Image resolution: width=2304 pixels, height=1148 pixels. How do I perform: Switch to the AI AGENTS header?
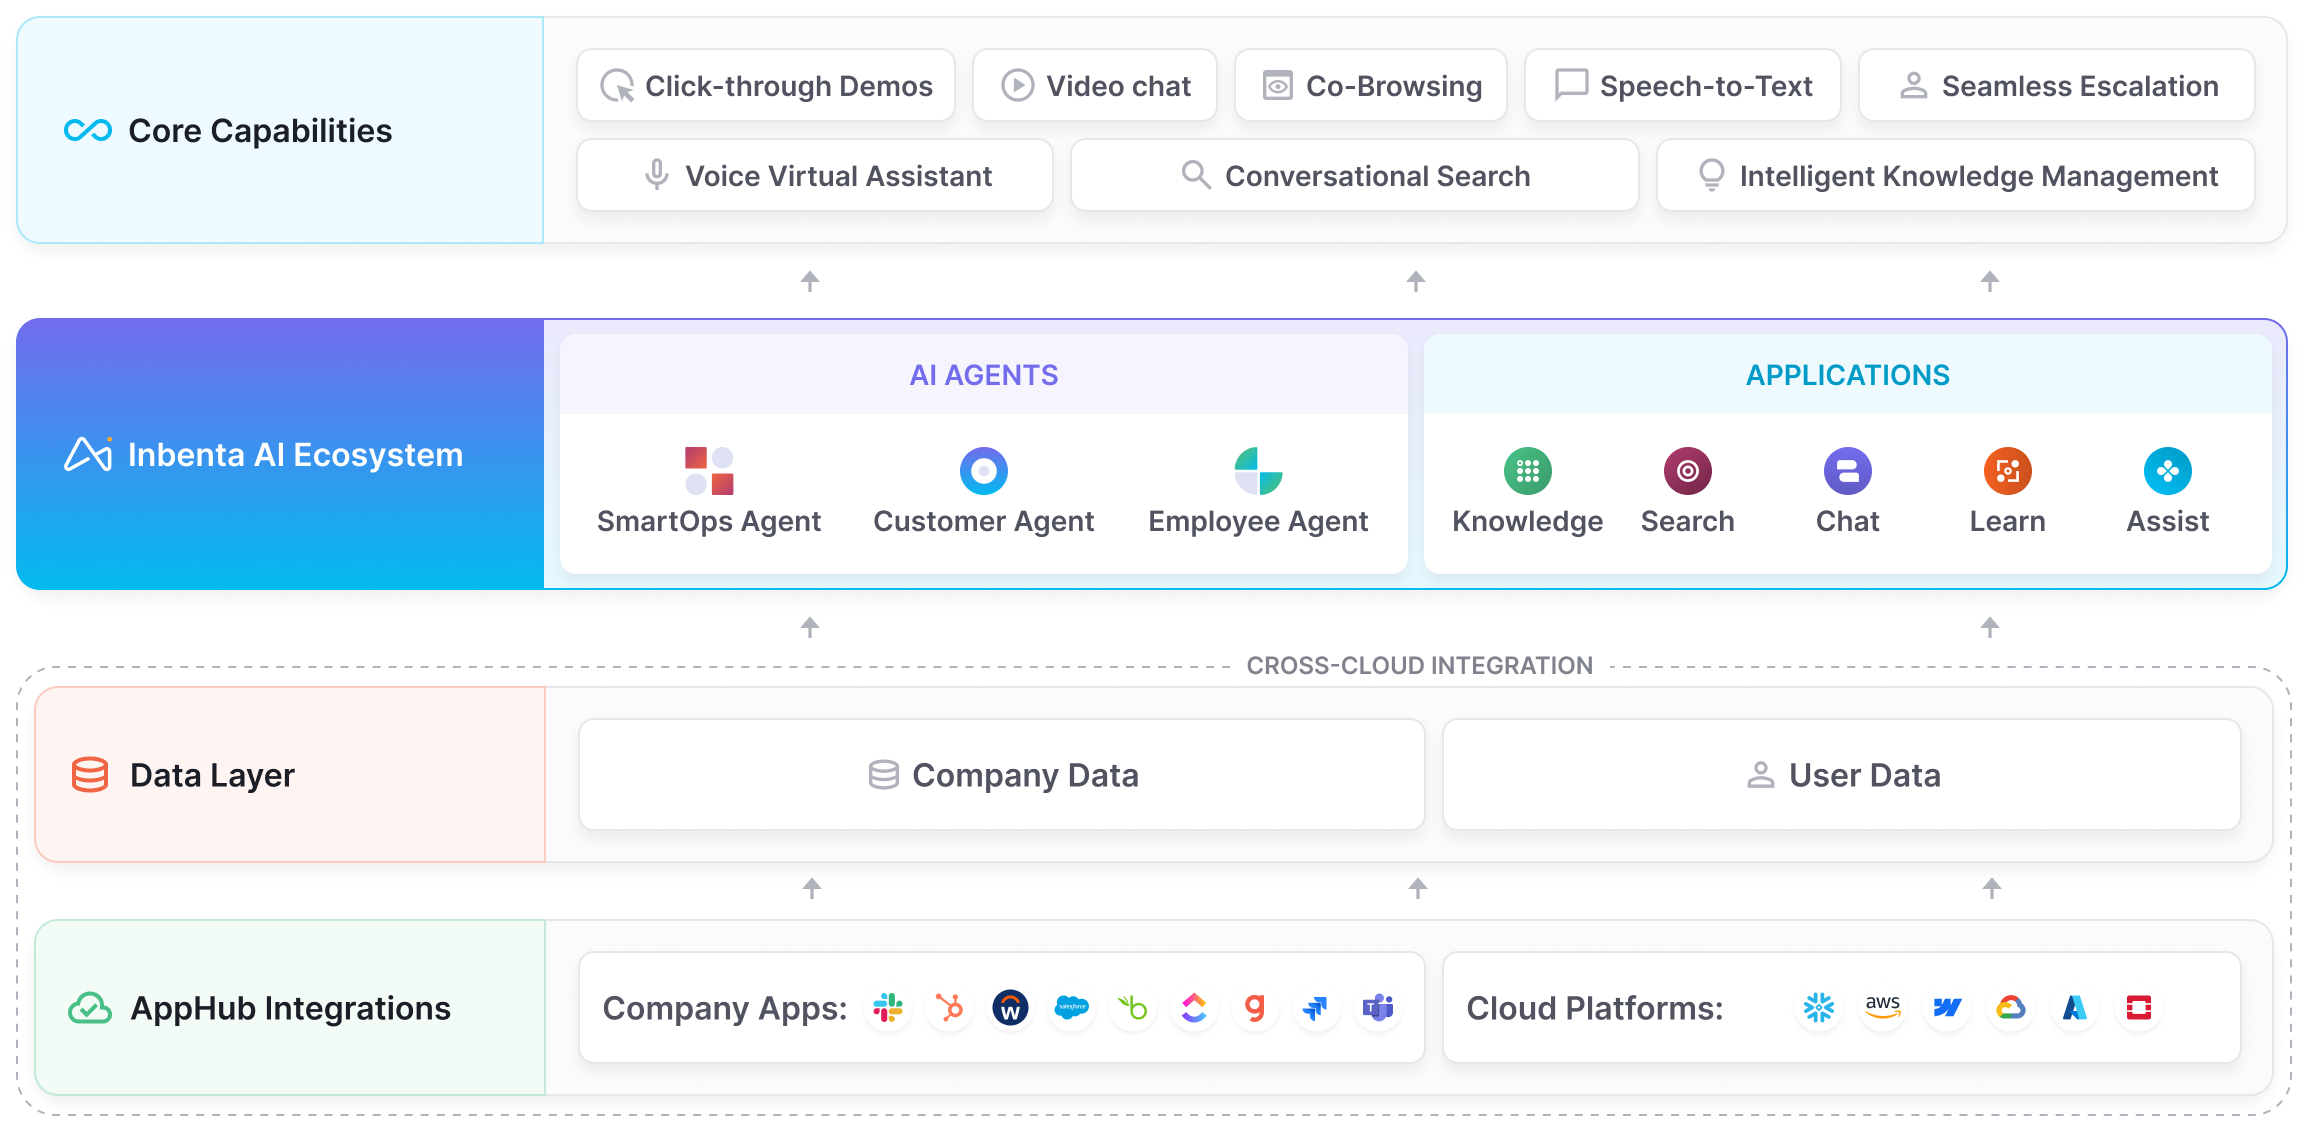pos(984,375)
